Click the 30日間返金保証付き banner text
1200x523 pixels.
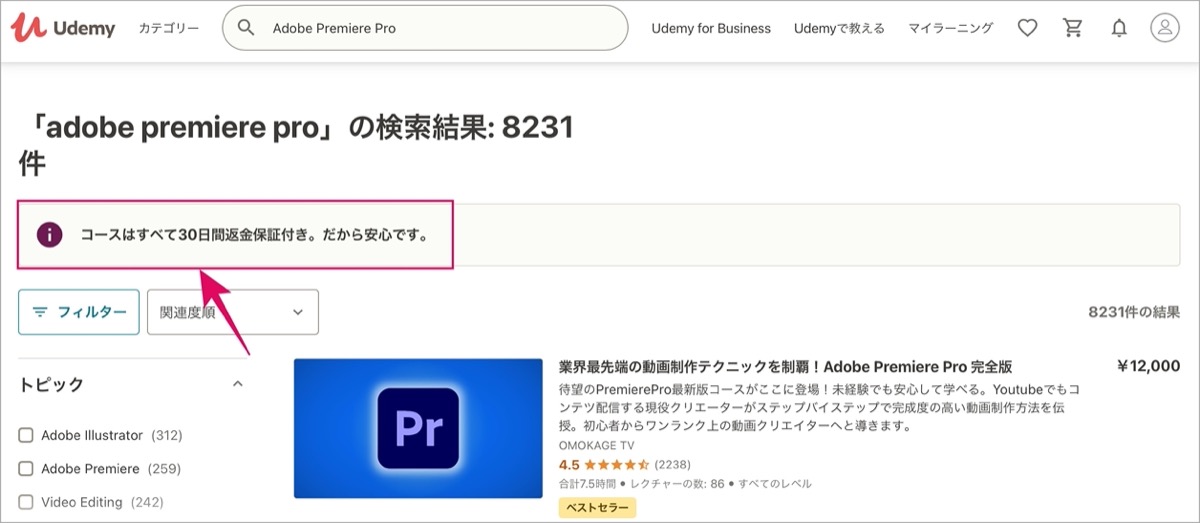(x=255, y=236)
